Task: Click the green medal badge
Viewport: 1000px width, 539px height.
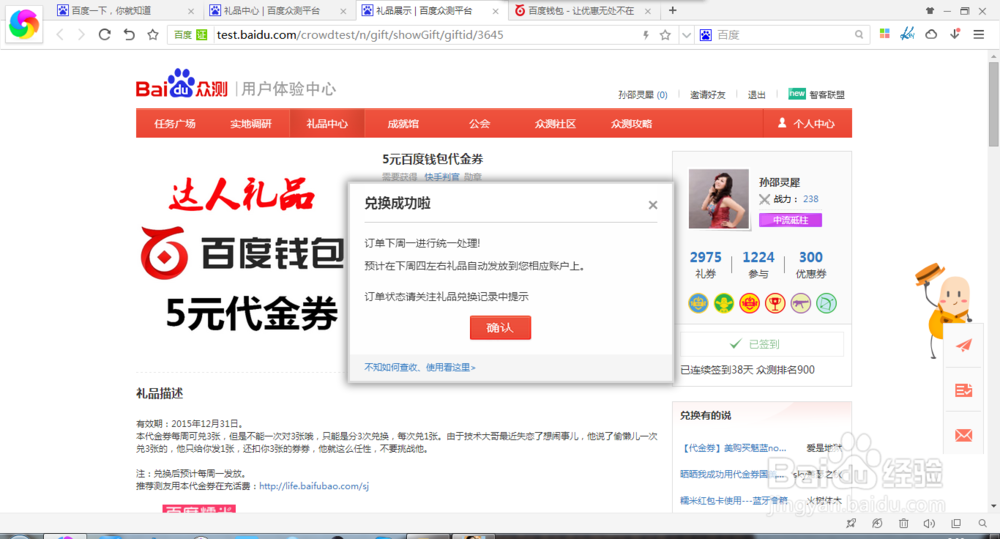Action: click(x=724, y=303)
